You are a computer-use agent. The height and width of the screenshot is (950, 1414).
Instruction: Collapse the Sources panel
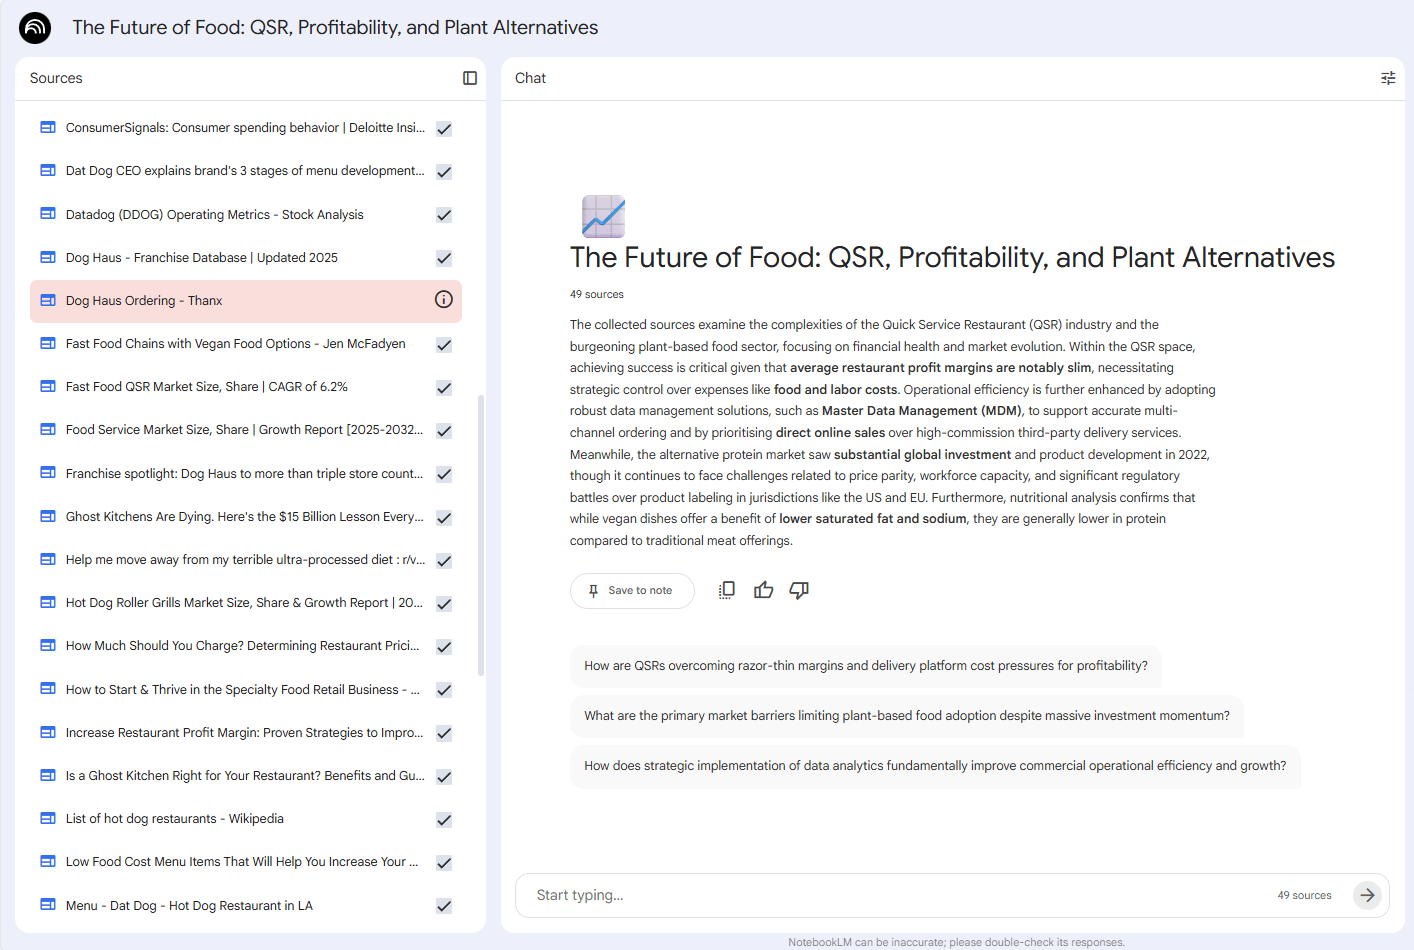tap(470, 78)
